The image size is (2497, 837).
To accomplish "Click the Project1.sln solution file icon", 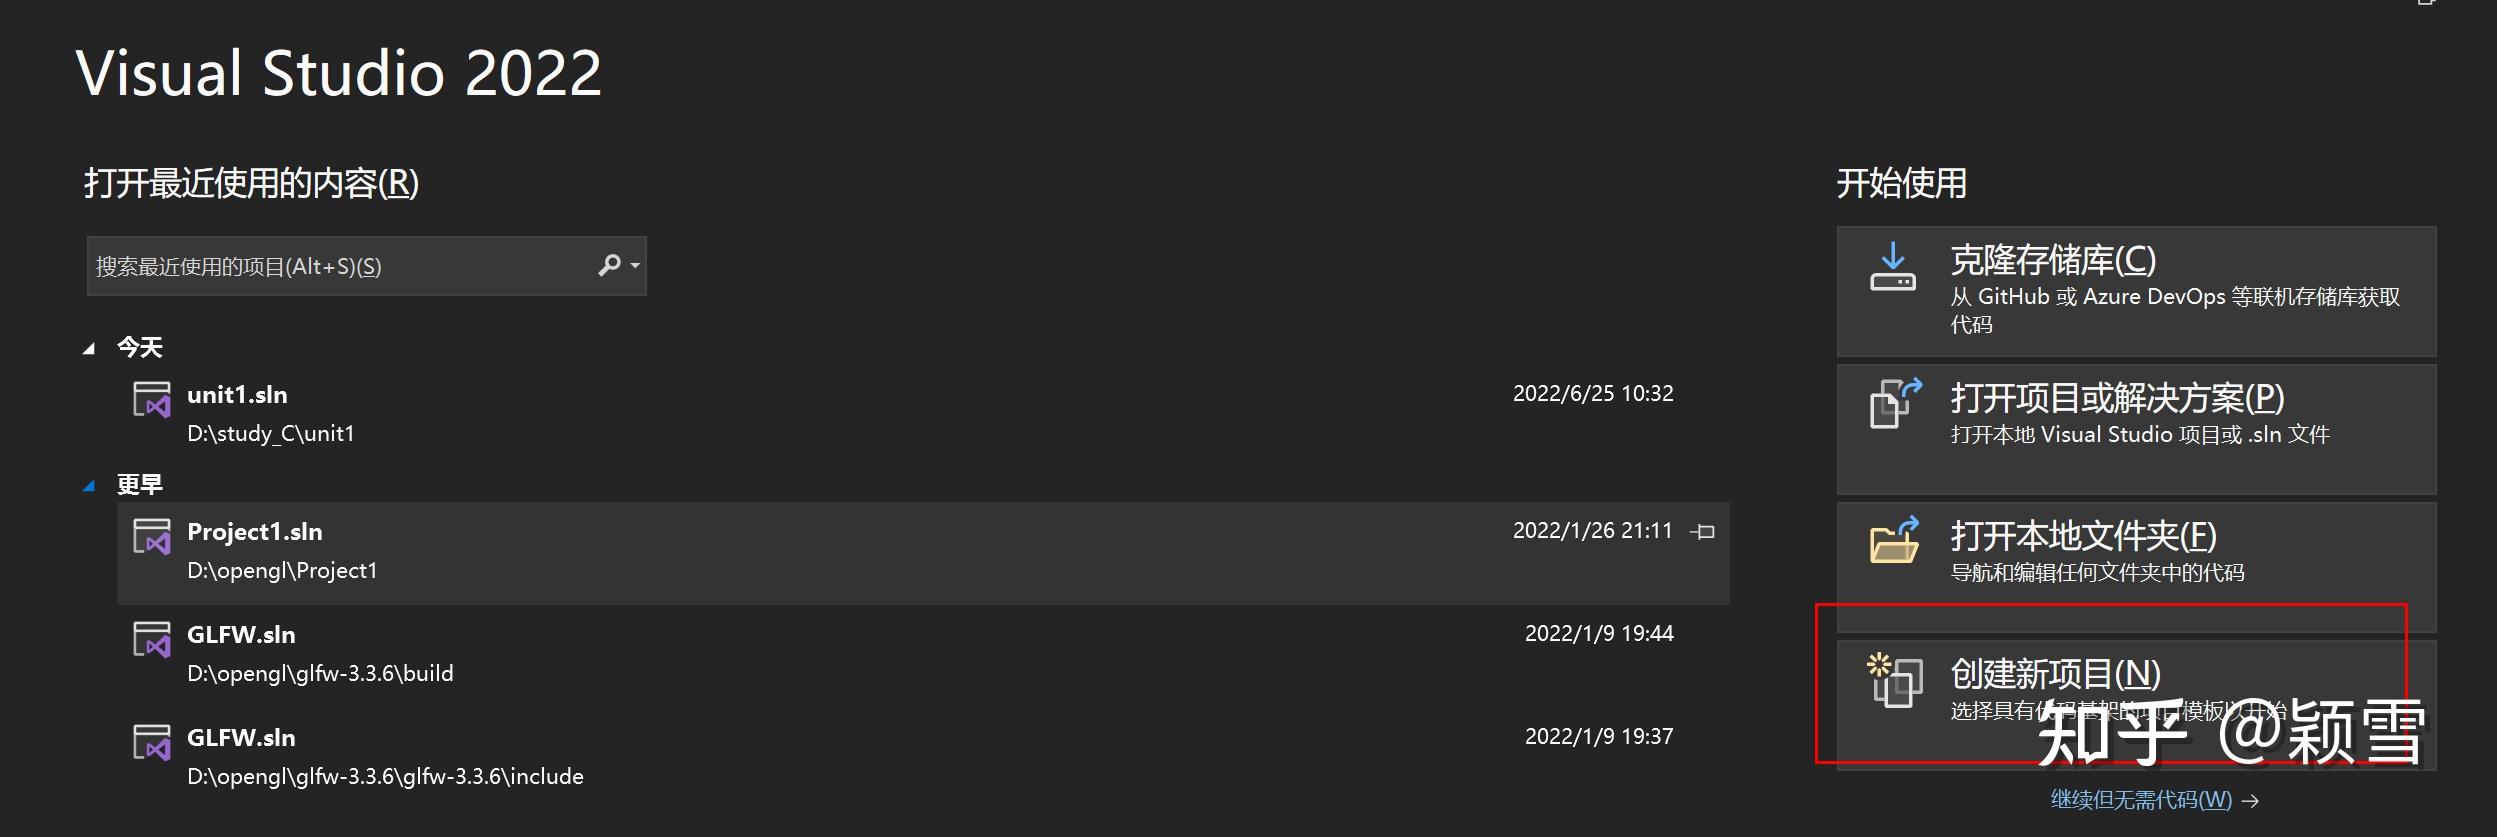I will (152, 537).
